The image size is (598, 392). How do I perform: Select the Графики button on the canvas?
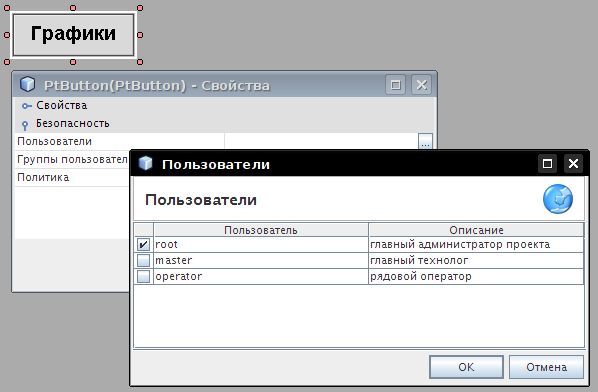click(x=73, y=35)
